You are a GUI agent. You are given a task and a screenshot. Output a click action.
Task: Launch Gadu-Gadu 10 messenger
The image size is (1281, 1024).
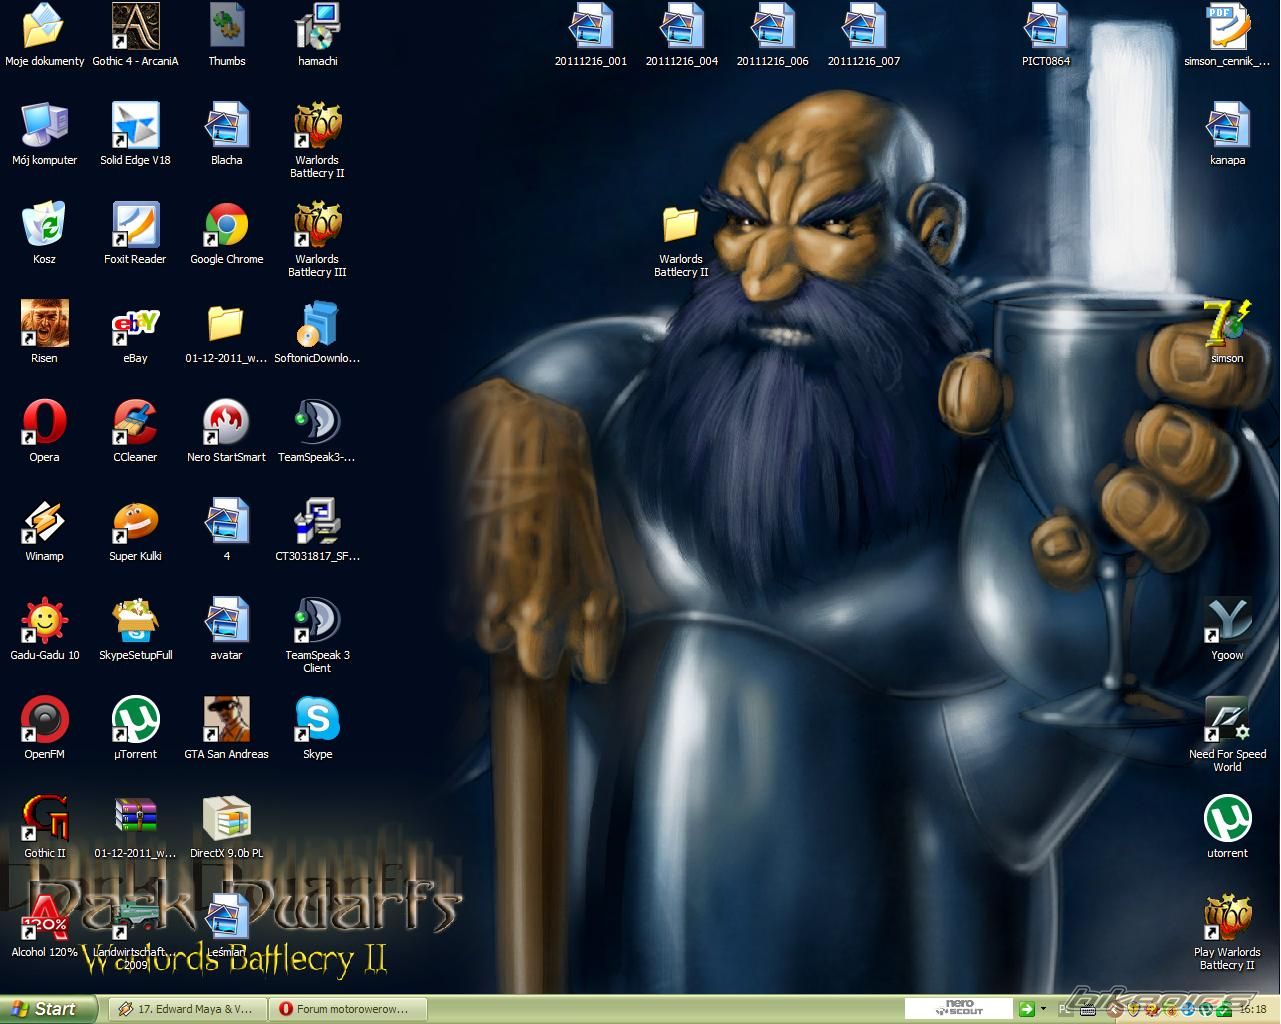click(x=44, y=621)
